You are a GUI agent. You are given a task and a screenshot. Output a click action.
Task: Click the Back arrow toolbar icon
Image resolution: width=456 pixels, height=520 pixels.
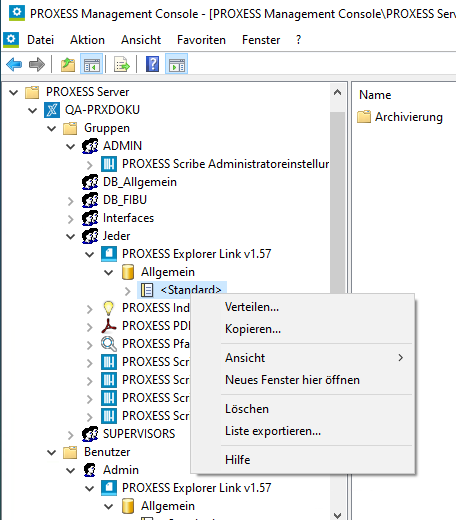pos(14,64)
